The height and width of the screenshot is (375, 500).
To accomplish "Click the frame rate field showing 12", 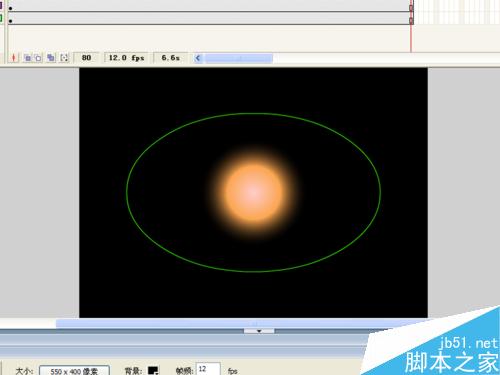I will 208,369.
